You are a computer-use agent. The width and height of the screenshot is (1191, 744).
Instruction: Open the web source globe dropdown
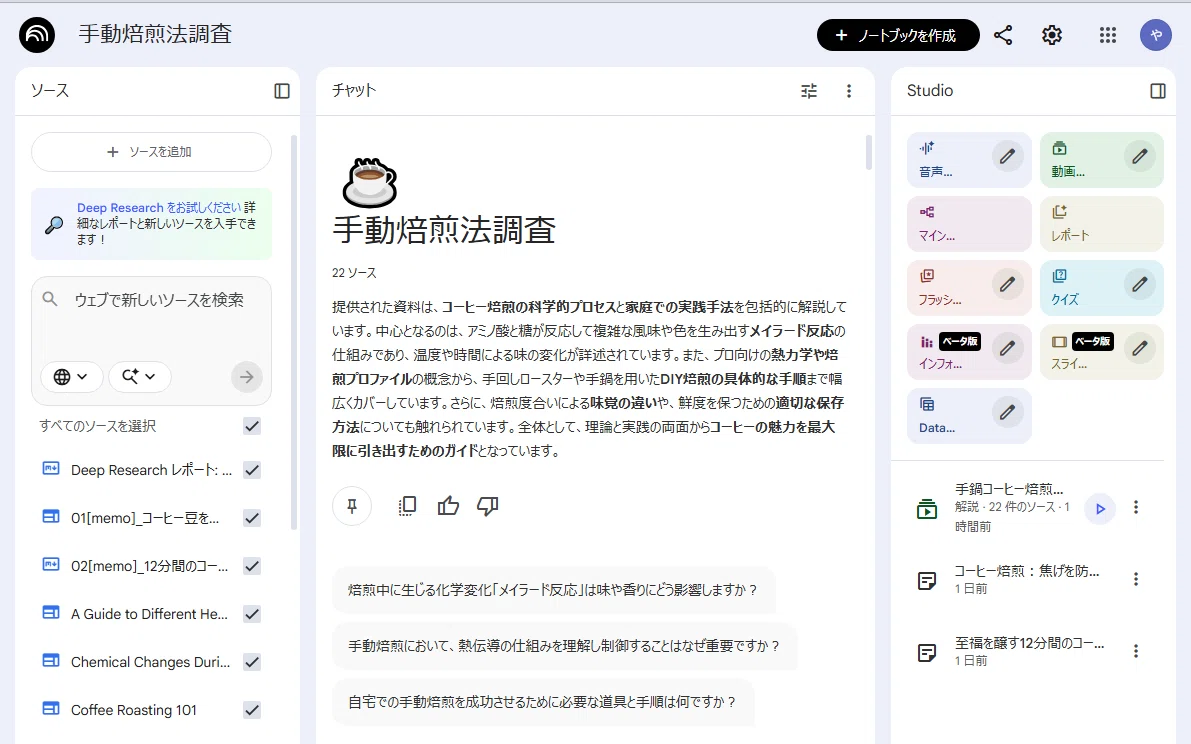click(x=71, y=377)
